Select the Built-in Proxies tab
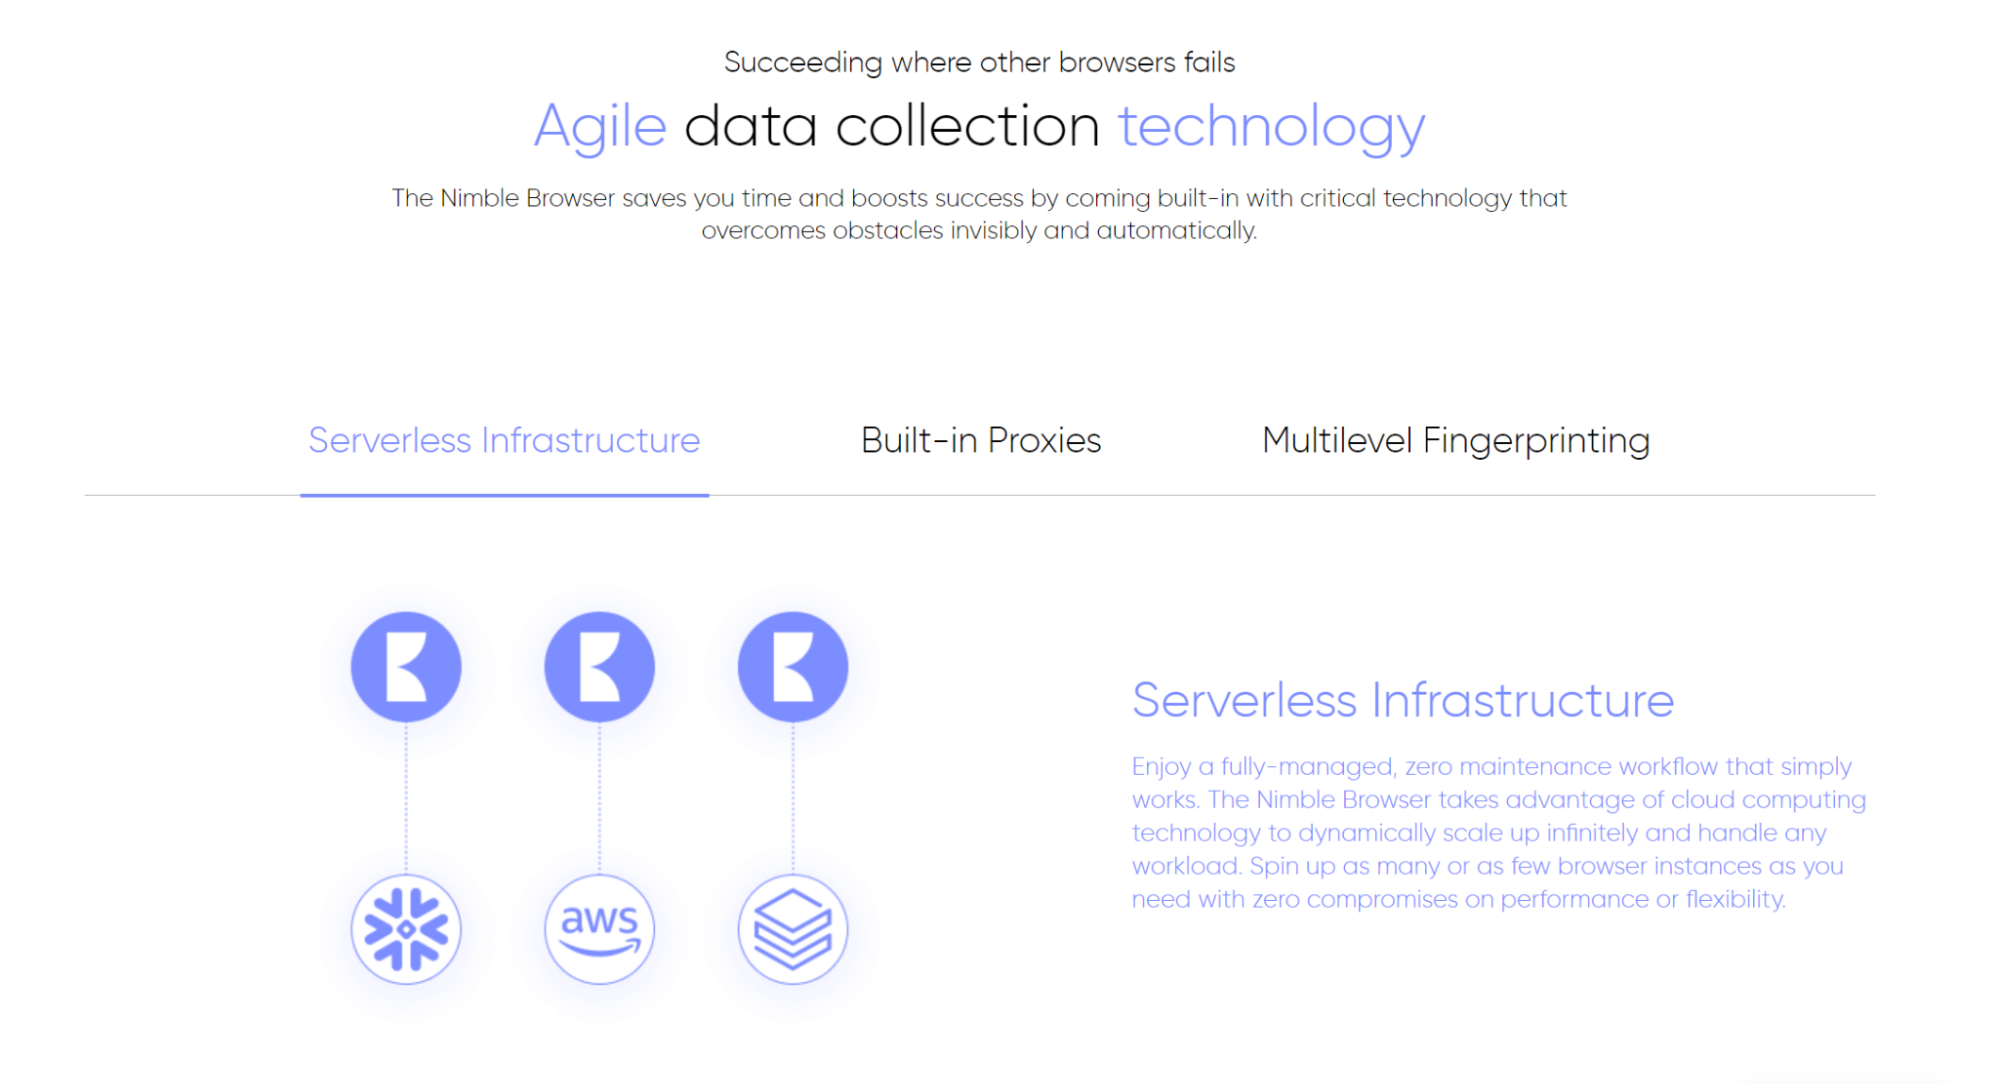Image resolution: width=1999 pixels, height=1085 pixels. (977, 440)
